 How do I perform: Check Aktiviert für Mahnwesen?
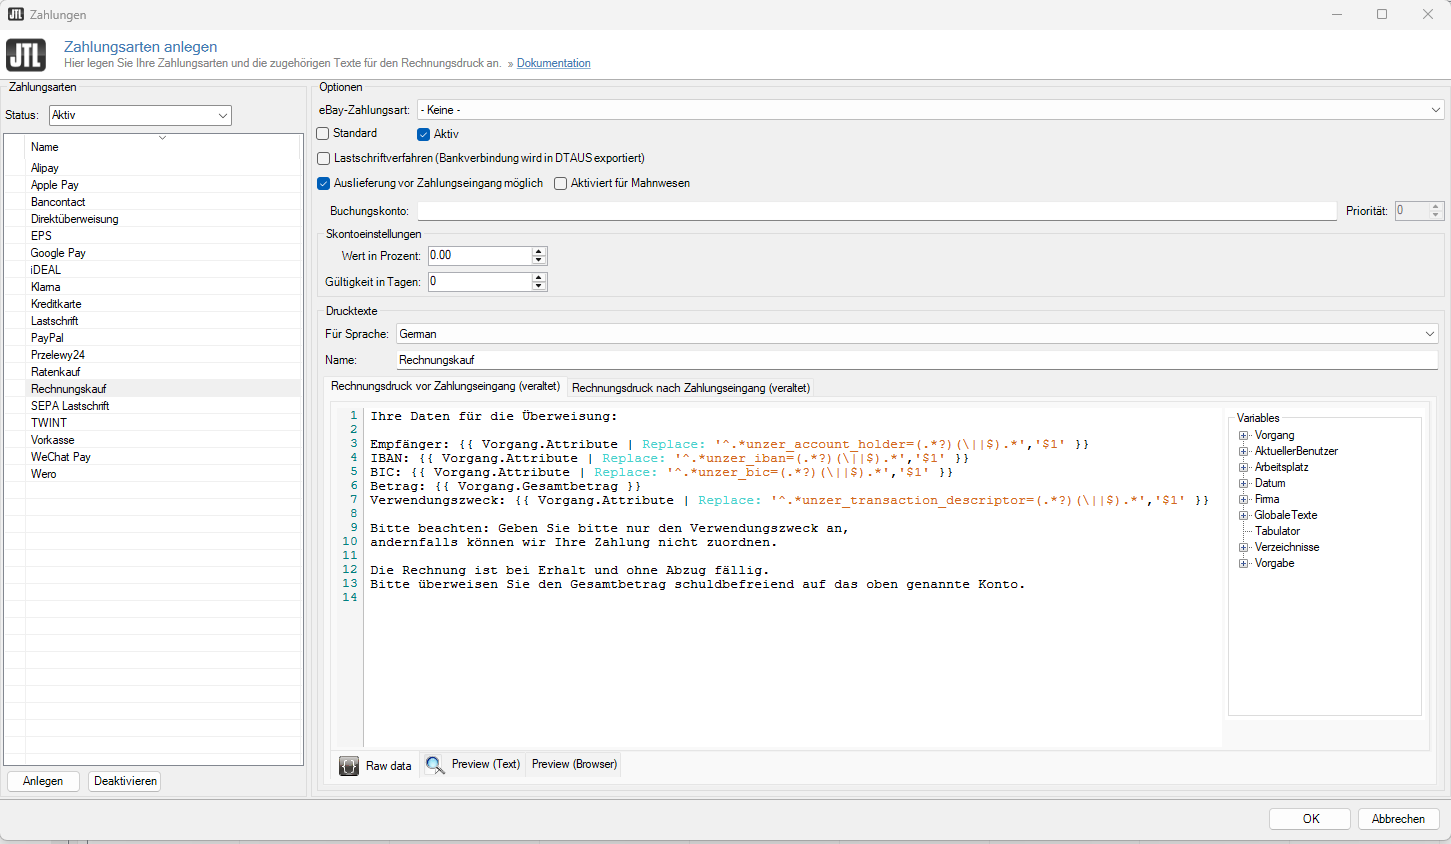pyautogui.click(x=560, y=183)
